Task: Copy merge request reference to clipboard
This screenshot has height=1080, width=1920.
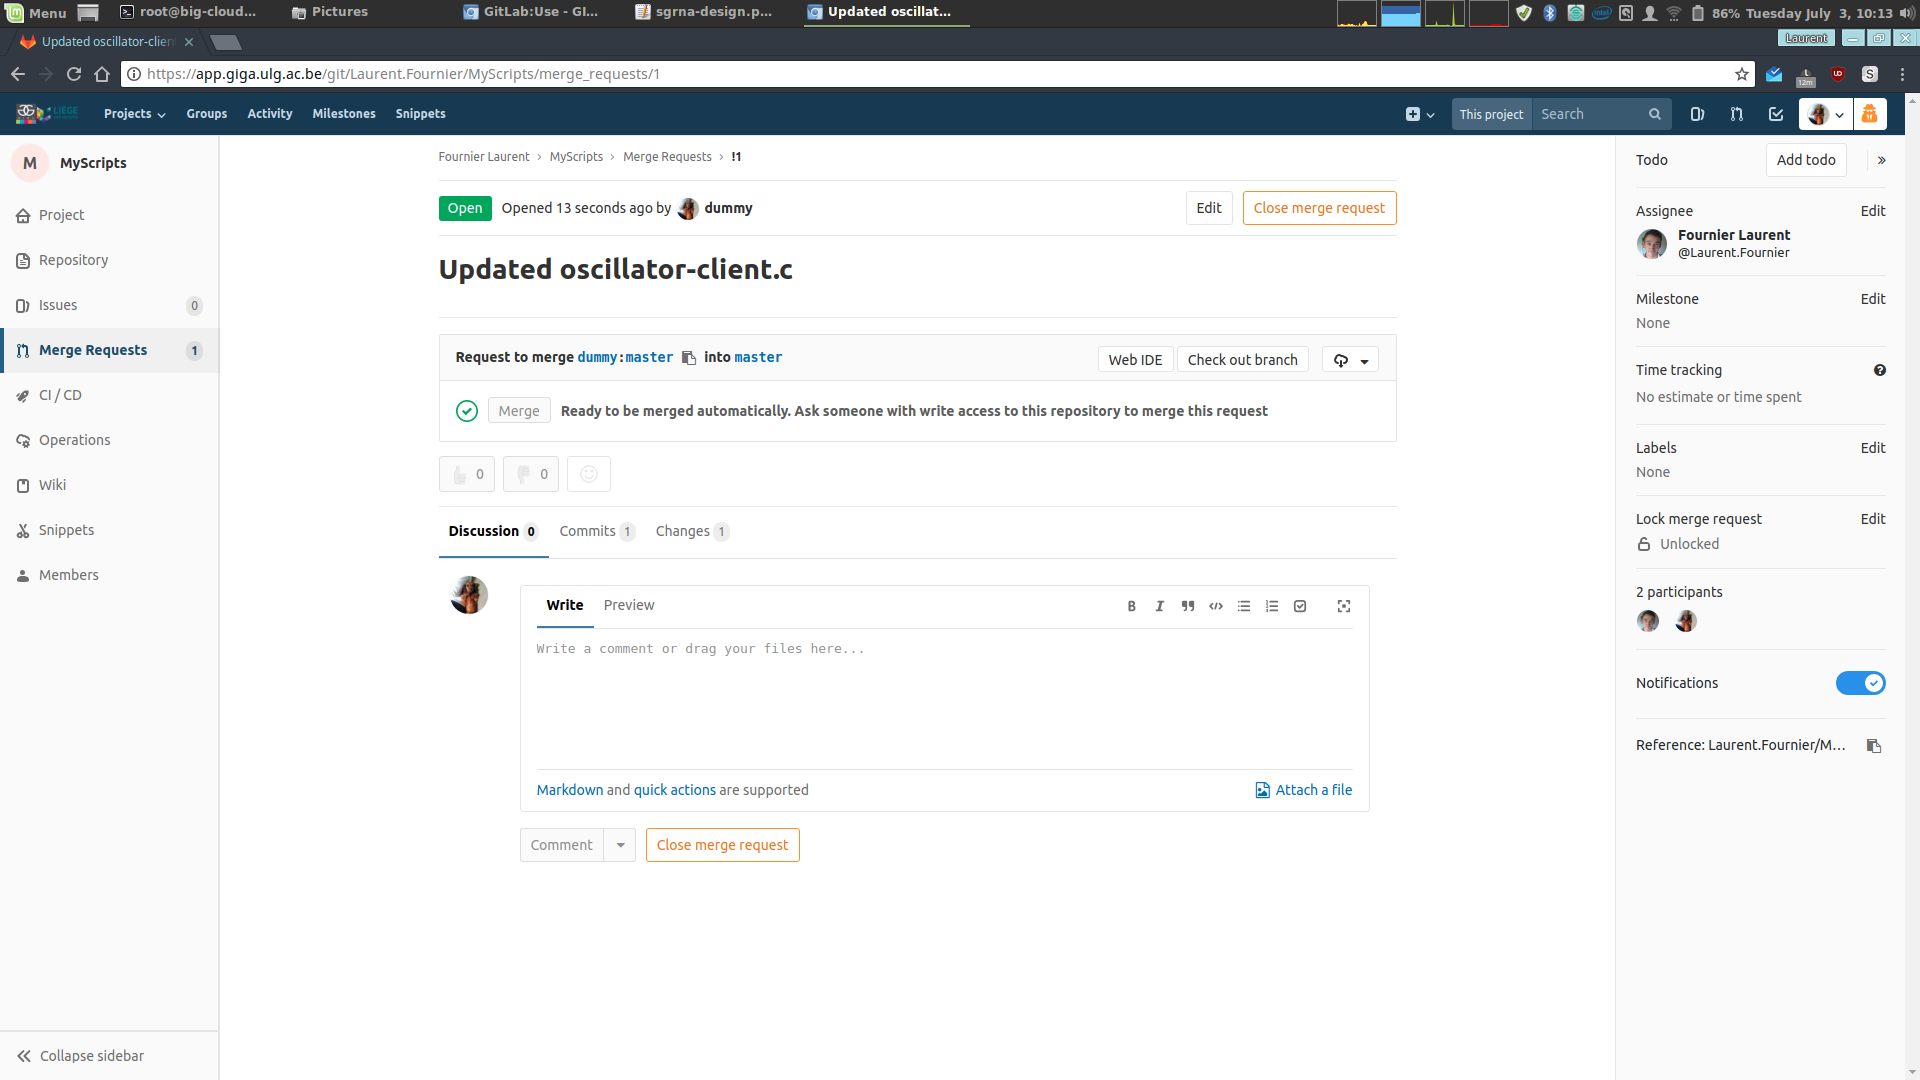Action: (x=1874, y=746)
